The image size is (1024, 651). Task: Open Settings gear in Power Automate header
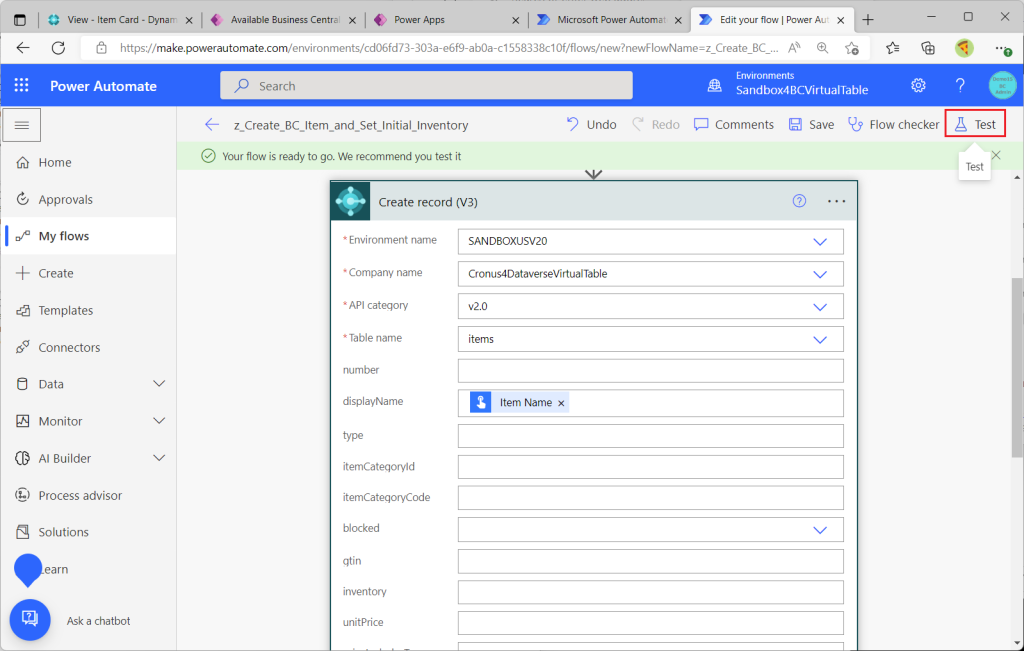pos(918,86)
